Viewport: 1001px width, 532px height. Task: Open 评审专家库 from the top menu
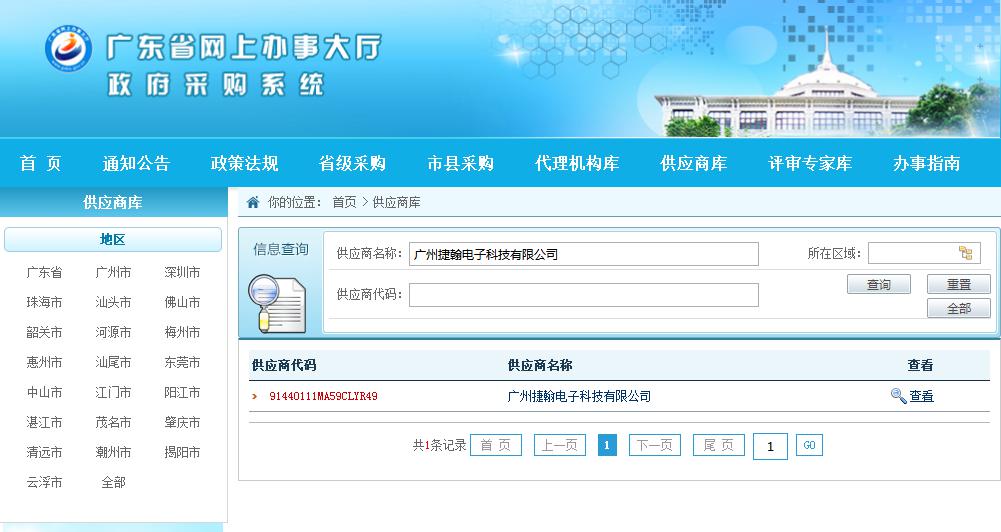[810, 164]
